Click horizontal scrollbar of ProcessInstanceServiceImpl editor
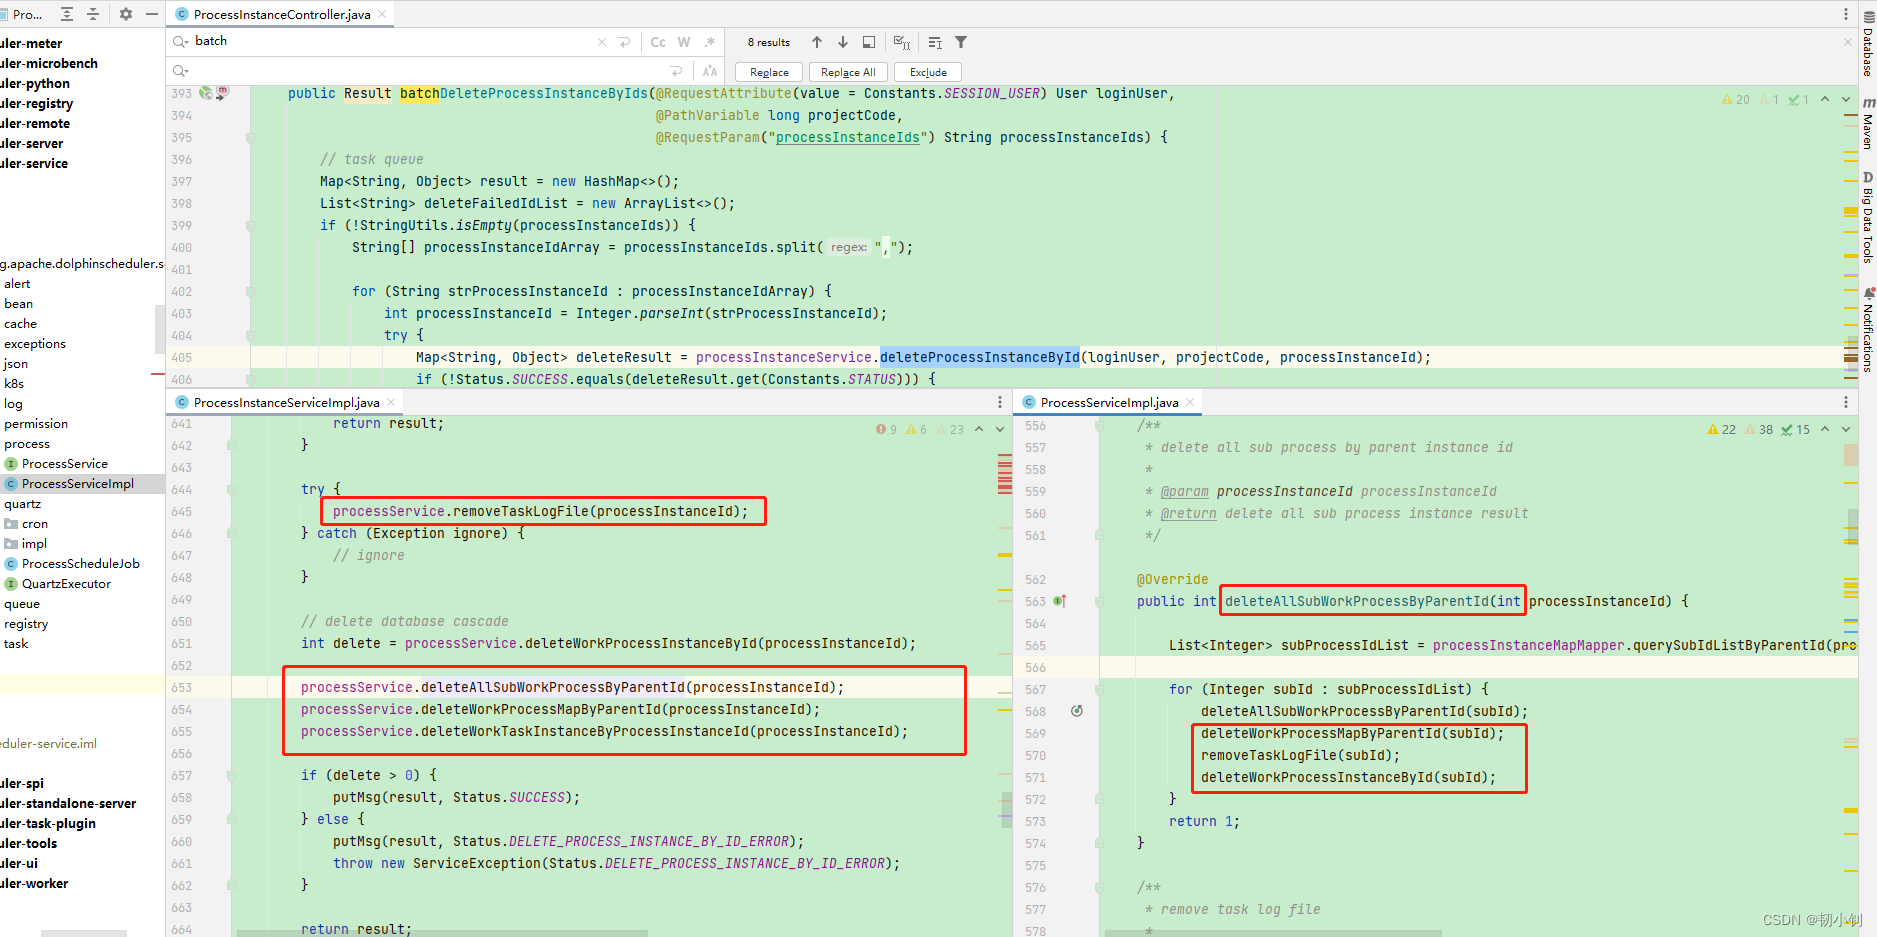Screen dimensions: 1877x937 tap(441, 933)
